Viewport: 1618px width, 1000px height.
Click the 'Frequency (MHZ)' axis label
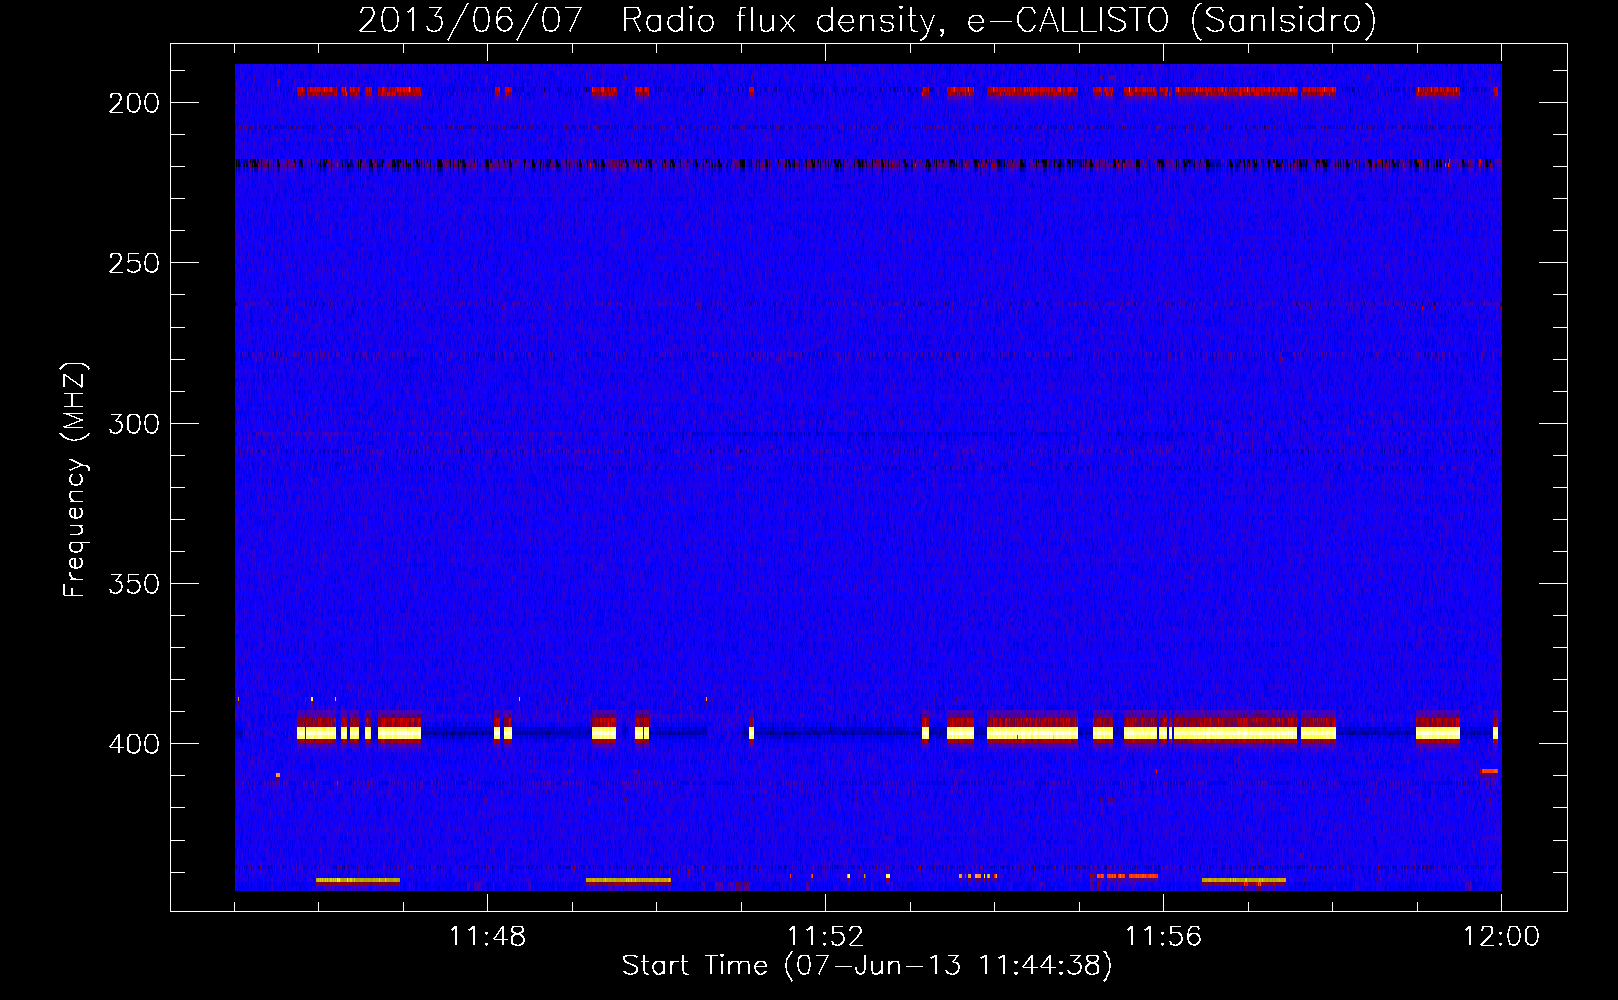click(75, 480)
